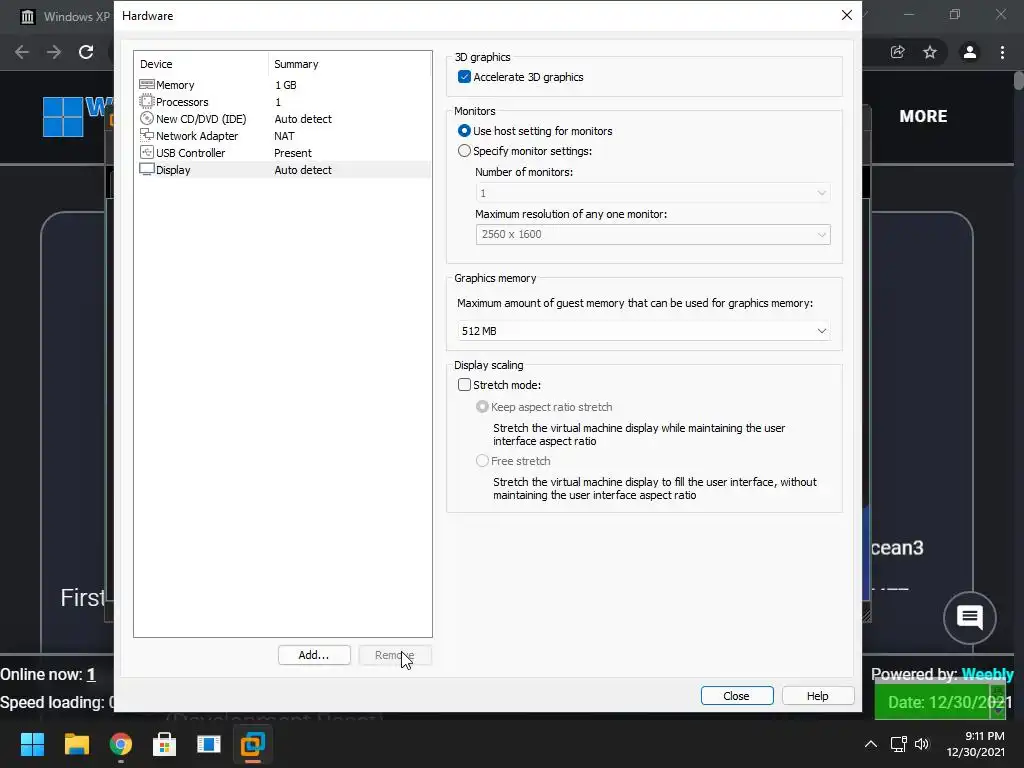The height and width of the screenshot is (768, 1024).
Task: Select the Processors device icon
Action: pos(147,102)
